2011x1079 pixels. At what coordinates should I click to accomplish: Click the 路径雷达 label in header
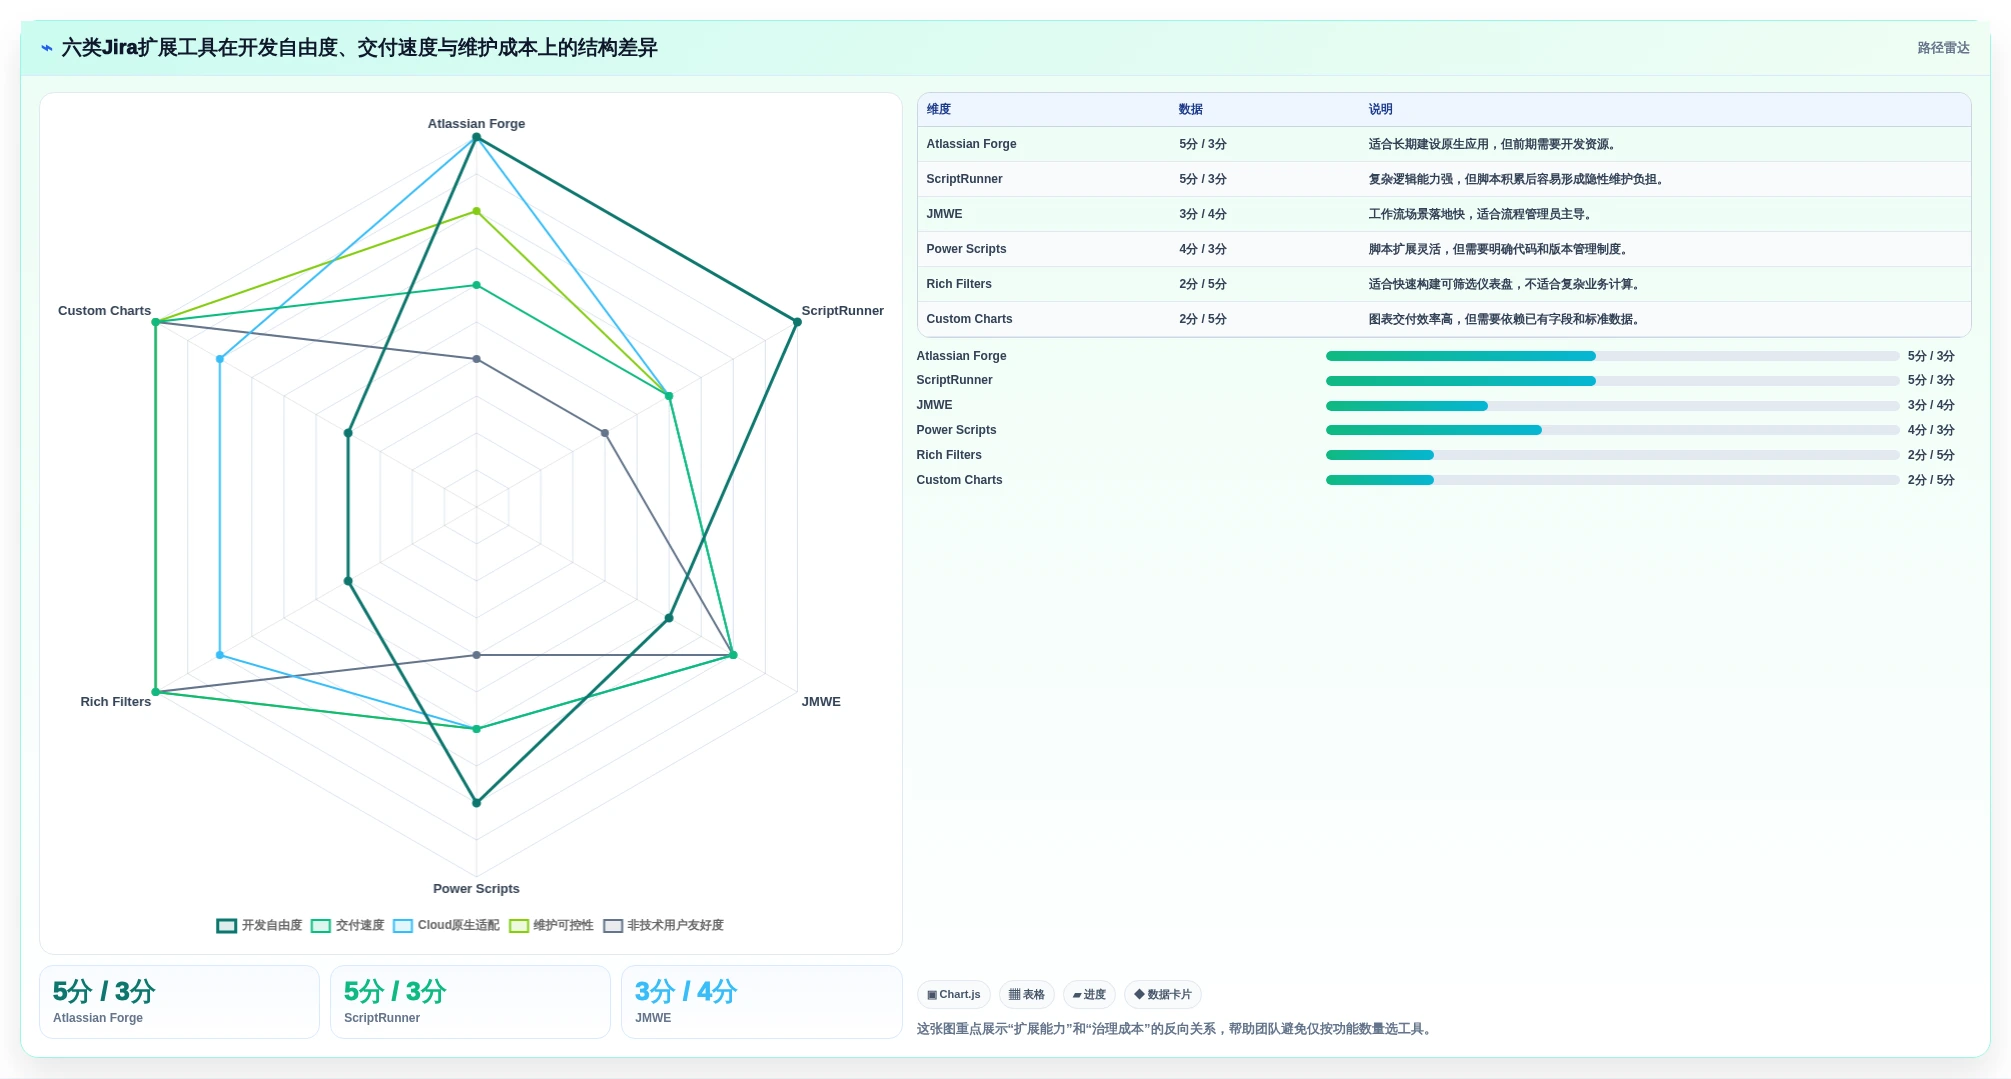tap(1943, 48)
